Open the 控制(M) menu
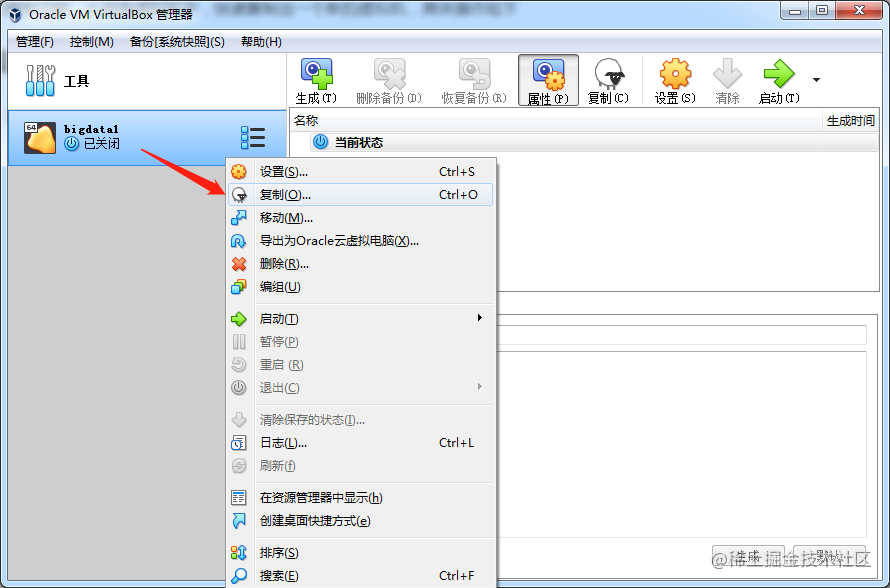Image resolution: width=890 pixels, height=588 pixels. tap(91, 42)
